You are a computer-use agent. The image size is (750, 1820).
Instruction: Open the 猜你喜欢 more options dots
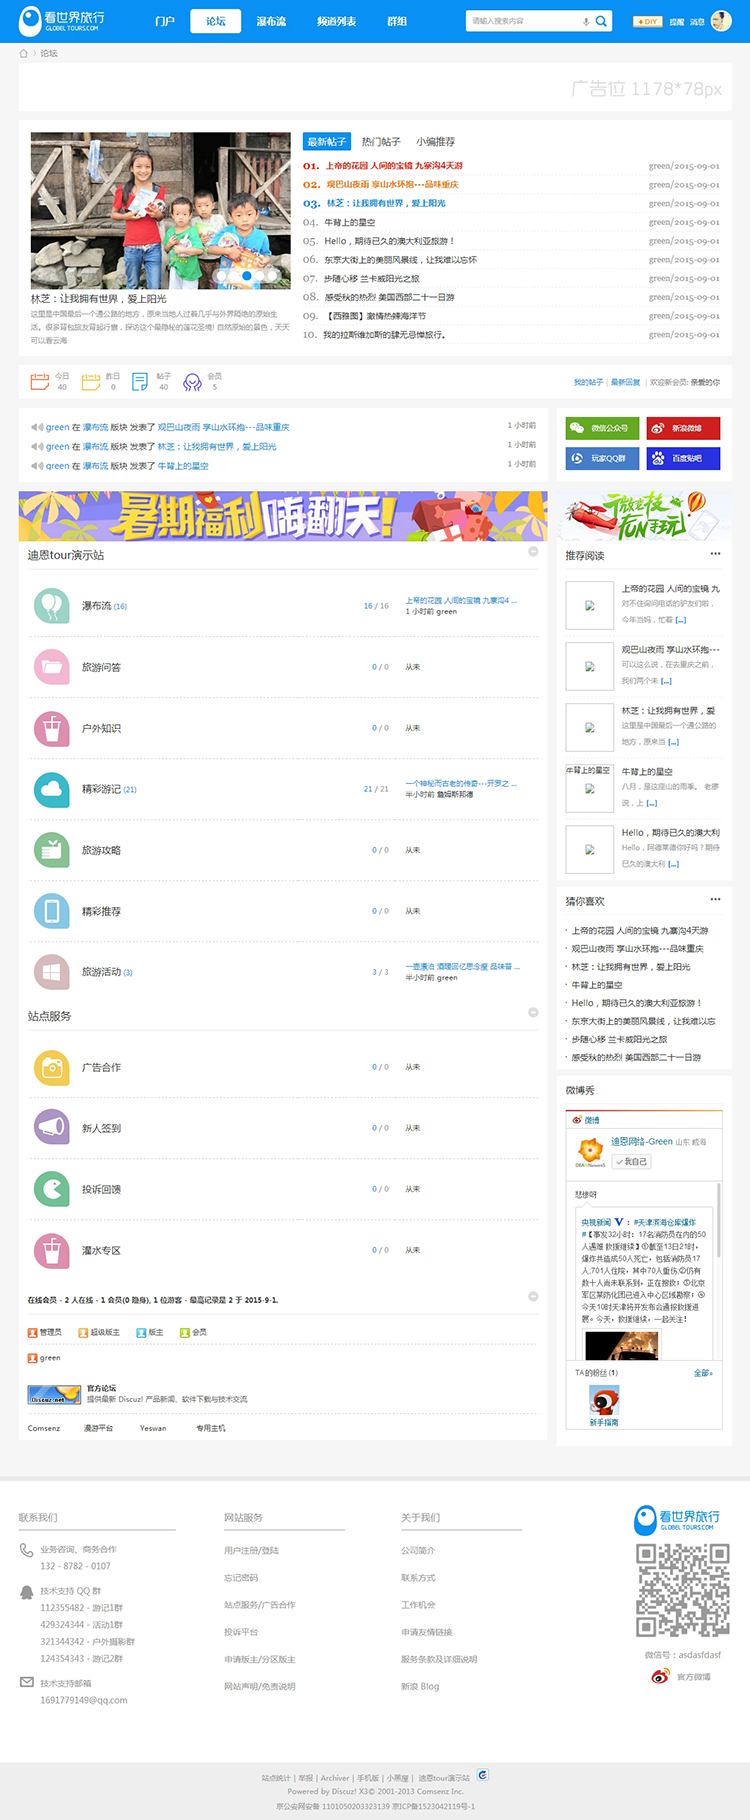coord(715,899)
